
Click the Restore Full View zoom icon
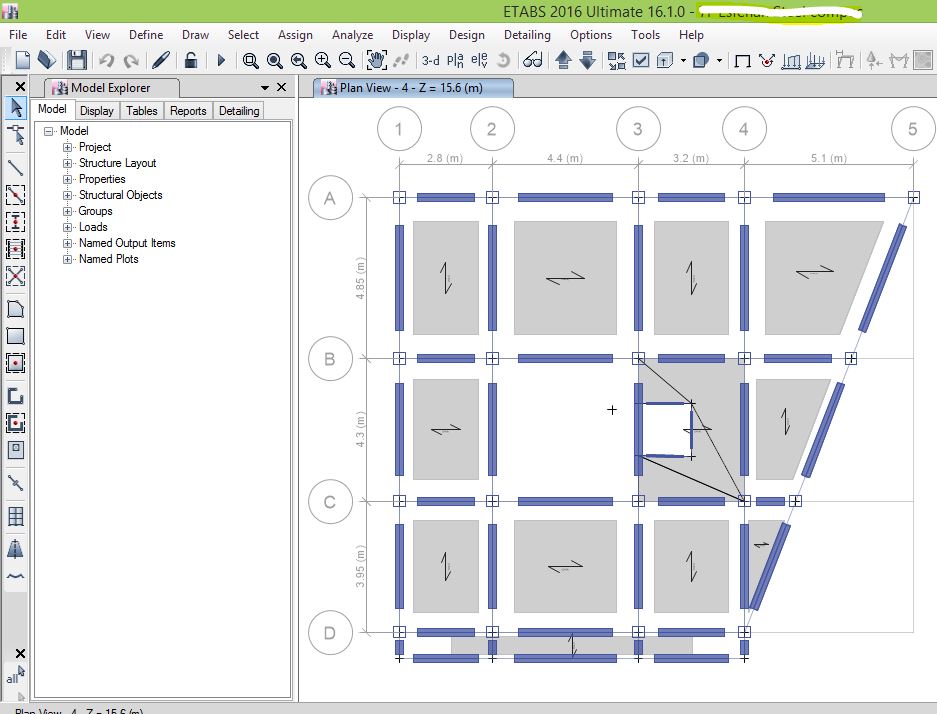pyautogui.click(x=274, y=60)
